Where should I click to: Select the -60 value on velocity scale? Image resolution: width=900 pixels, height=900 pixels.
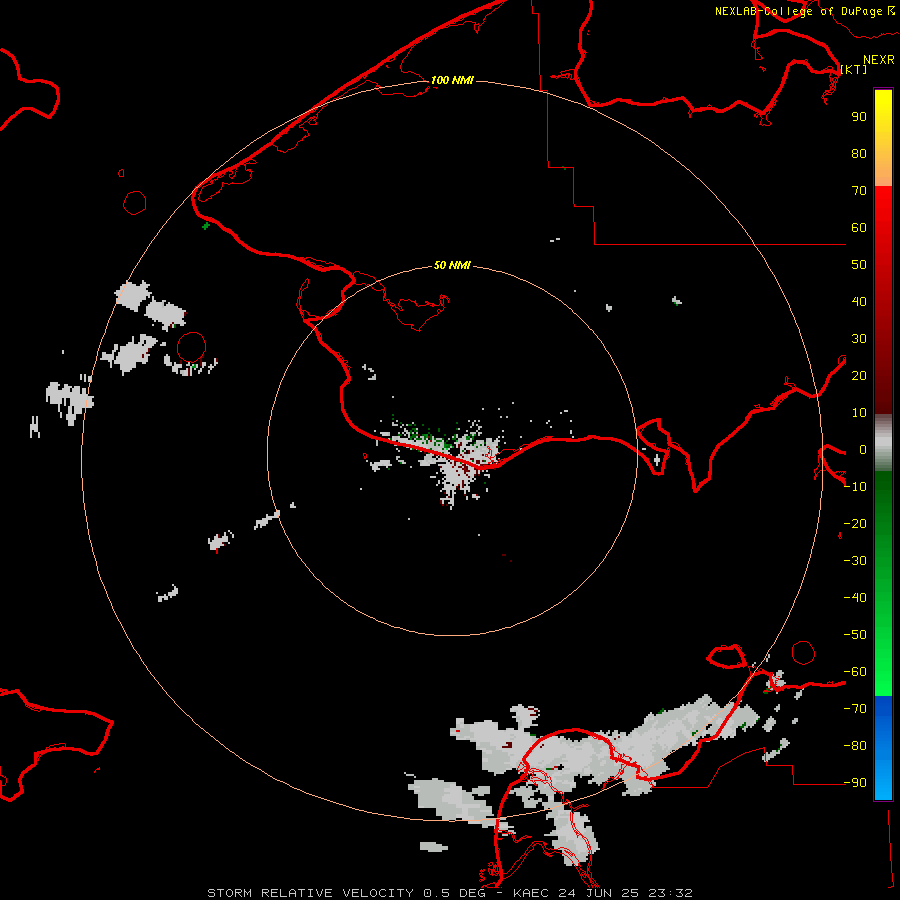855,672
